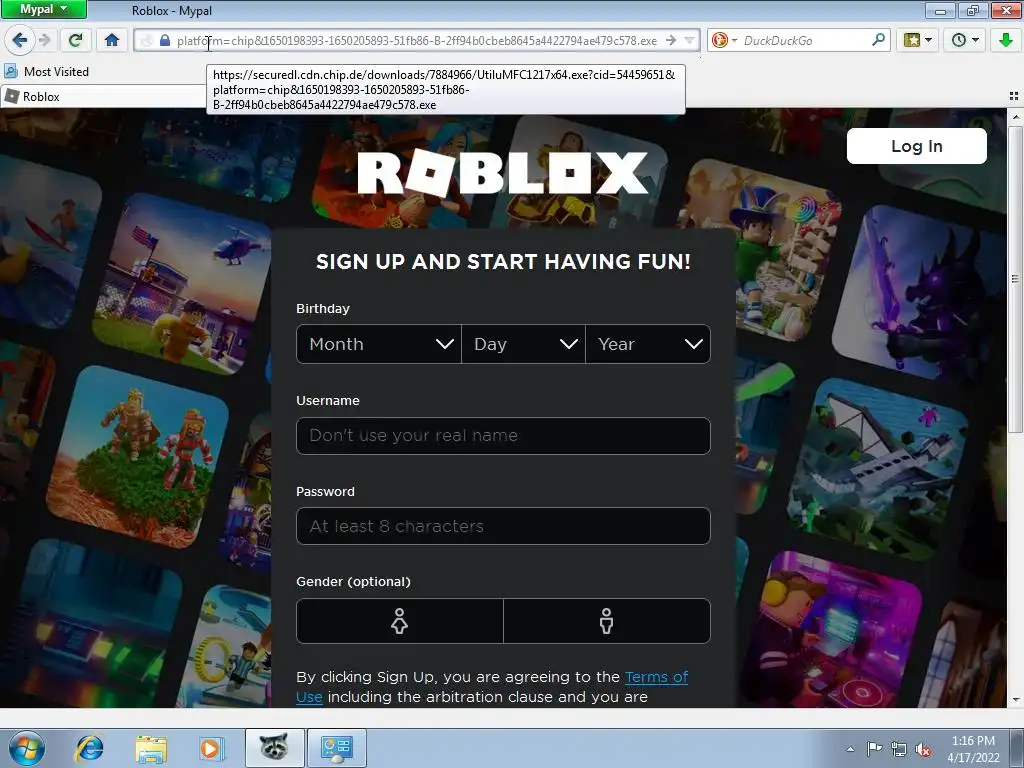Viewport: 1024px width, 768px height.
Task: Click the search magnifier icon
Action: pyautogui.click(x=878, y=40)
